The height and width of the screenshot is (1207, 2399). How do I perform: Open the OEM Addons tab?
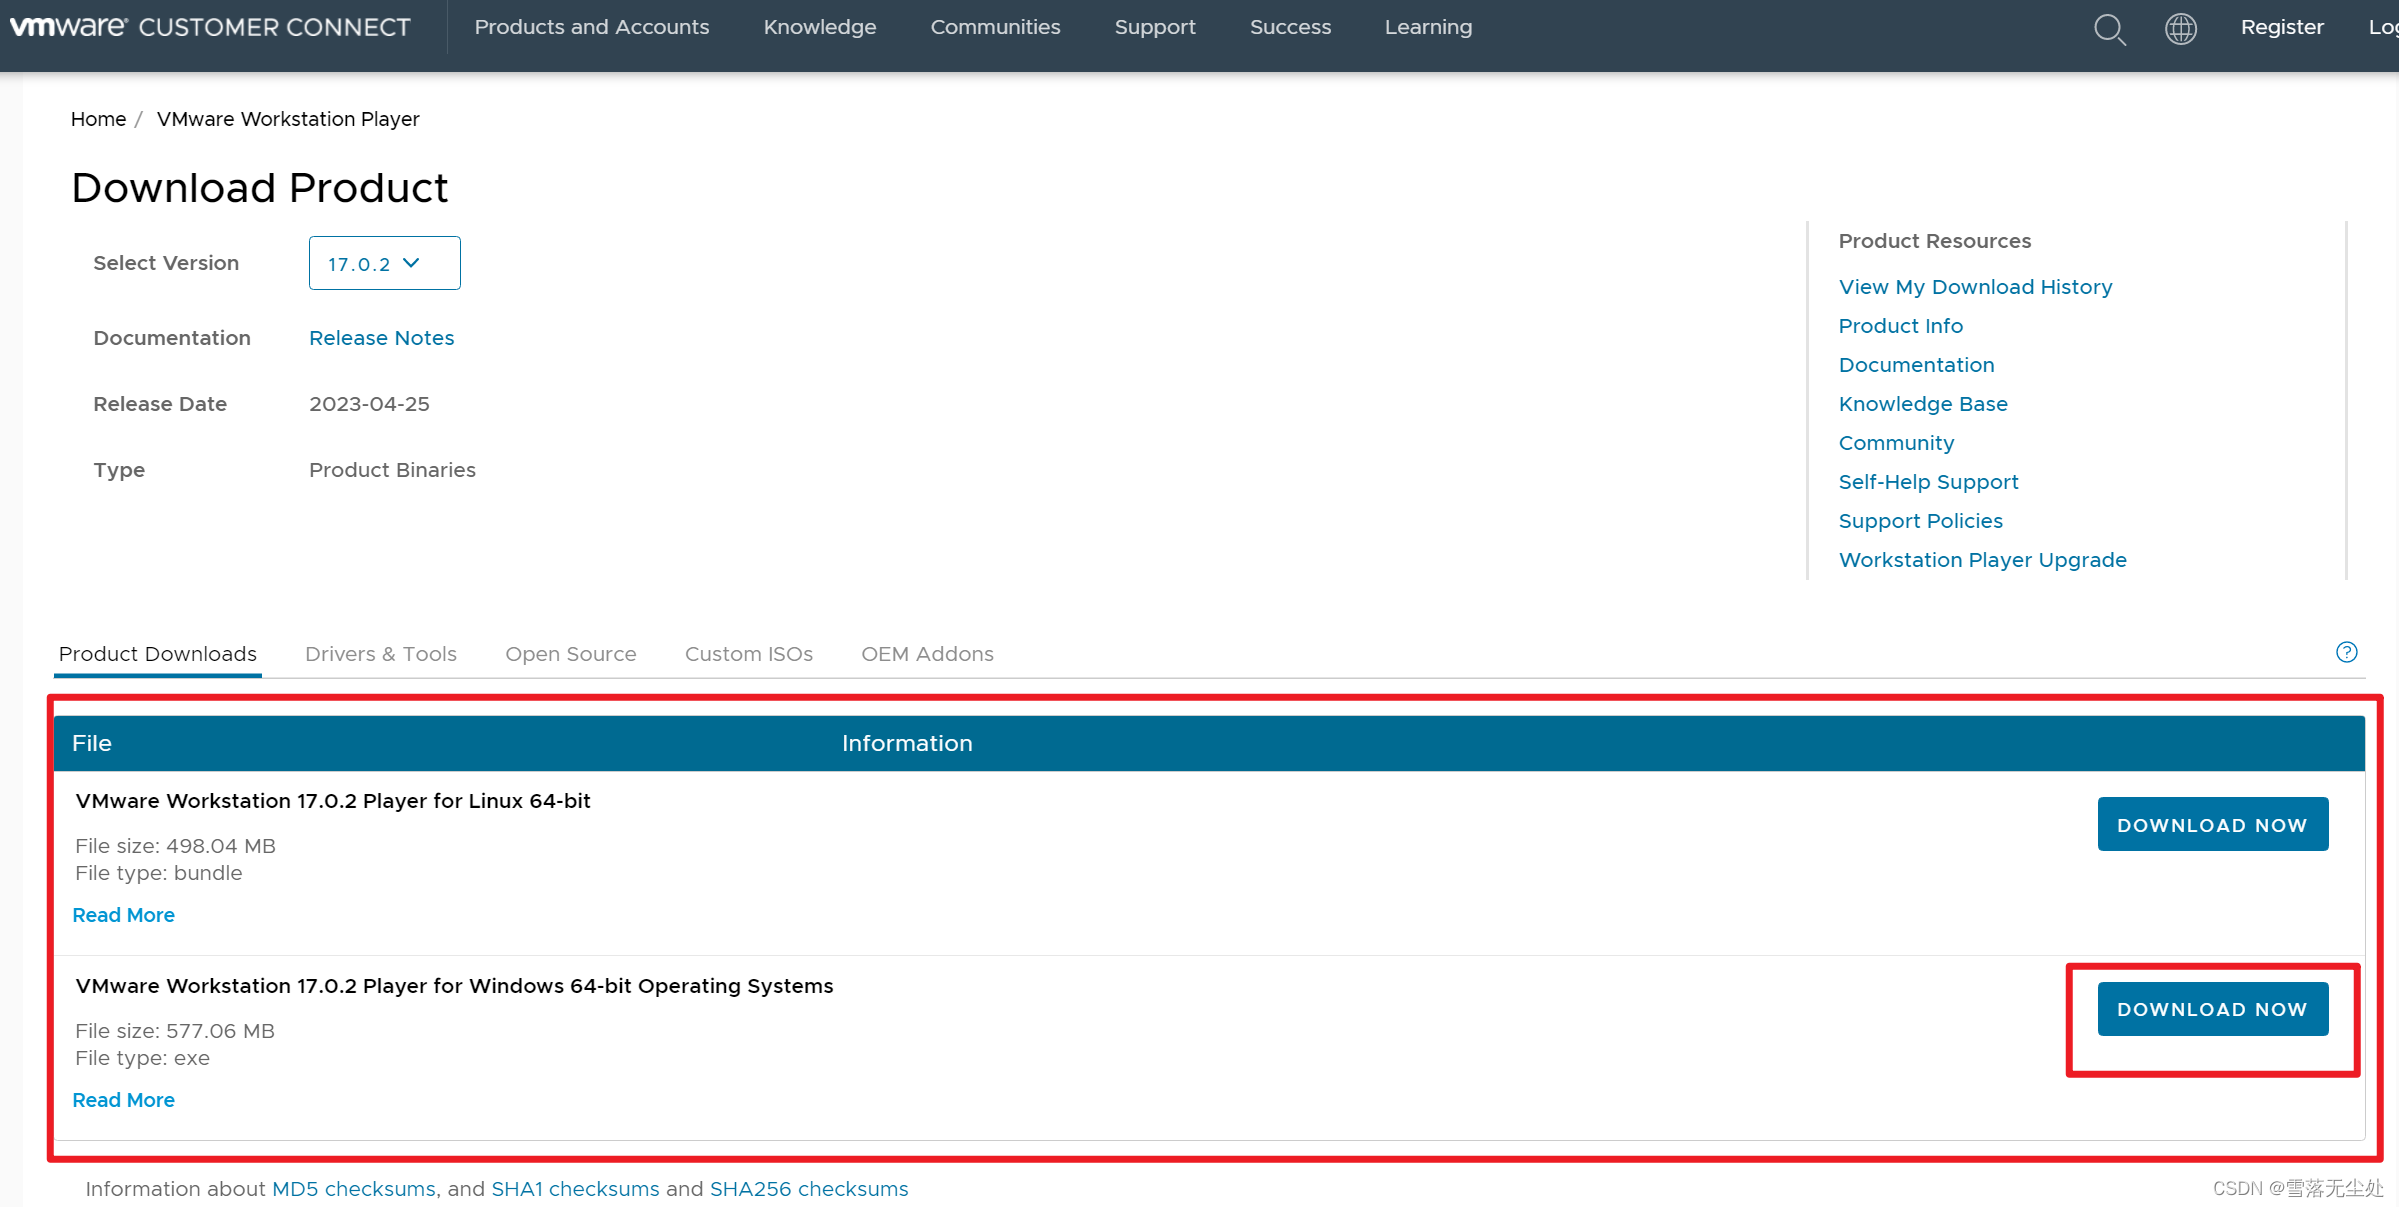click(x=927, y=654)
